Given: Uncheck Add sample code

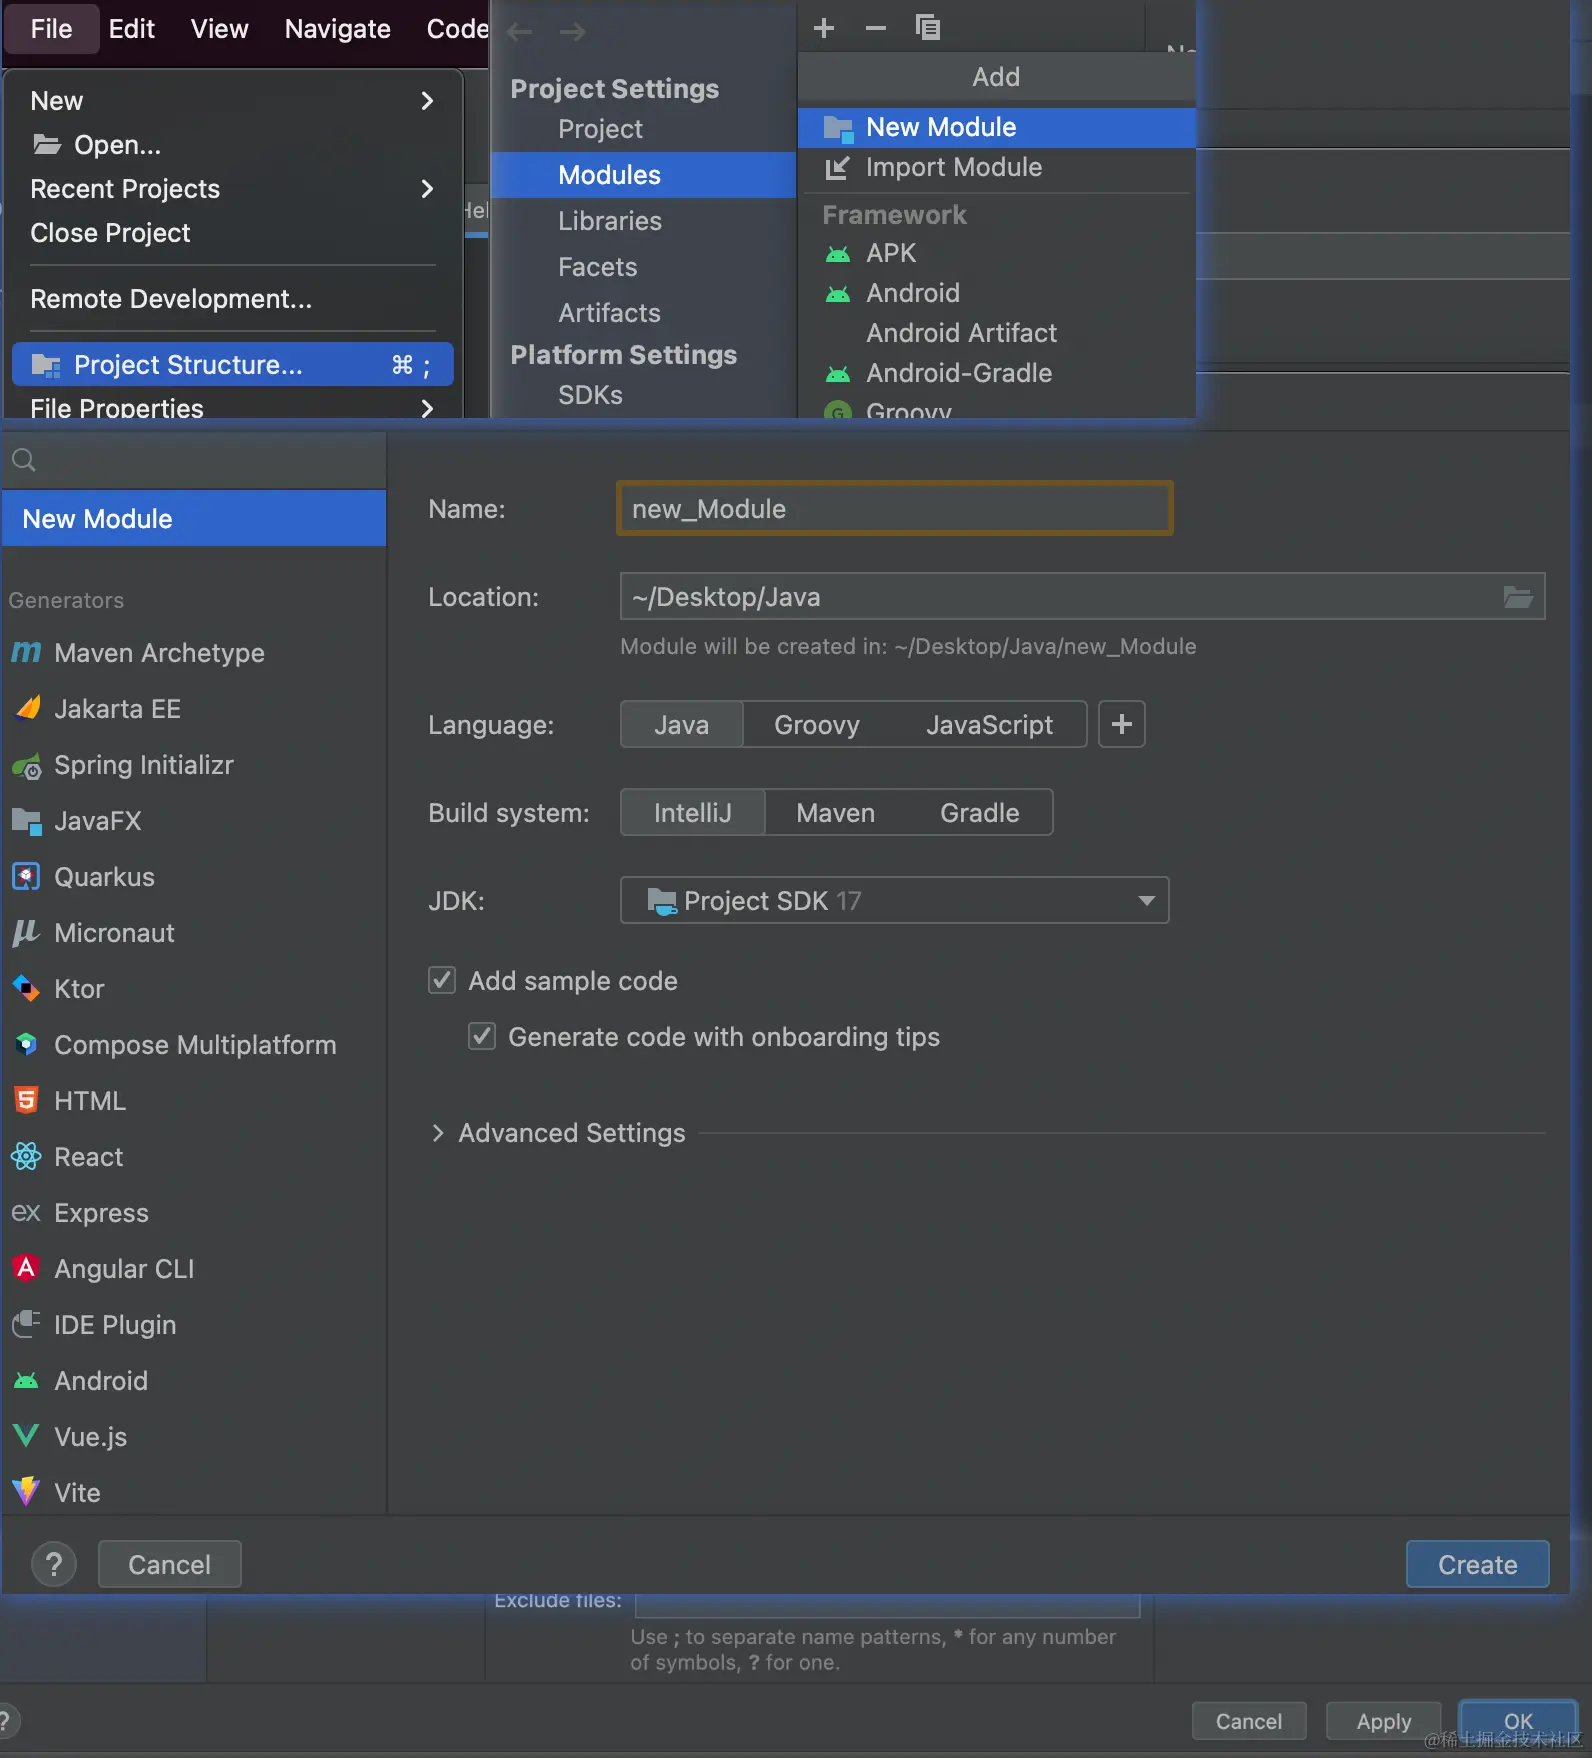Looking at the screenshot, I should click(x=442, y=980).
